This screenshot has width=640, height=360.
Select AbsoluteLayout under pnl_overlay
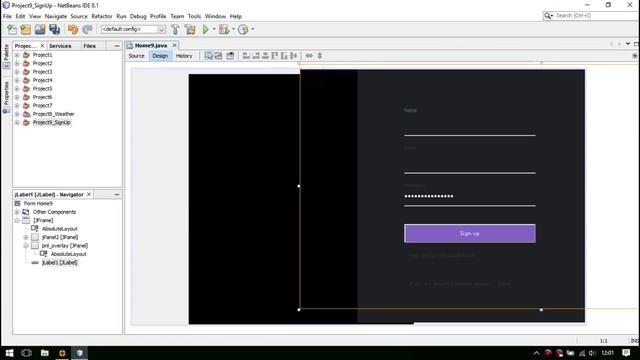click(x=69, y=254)
